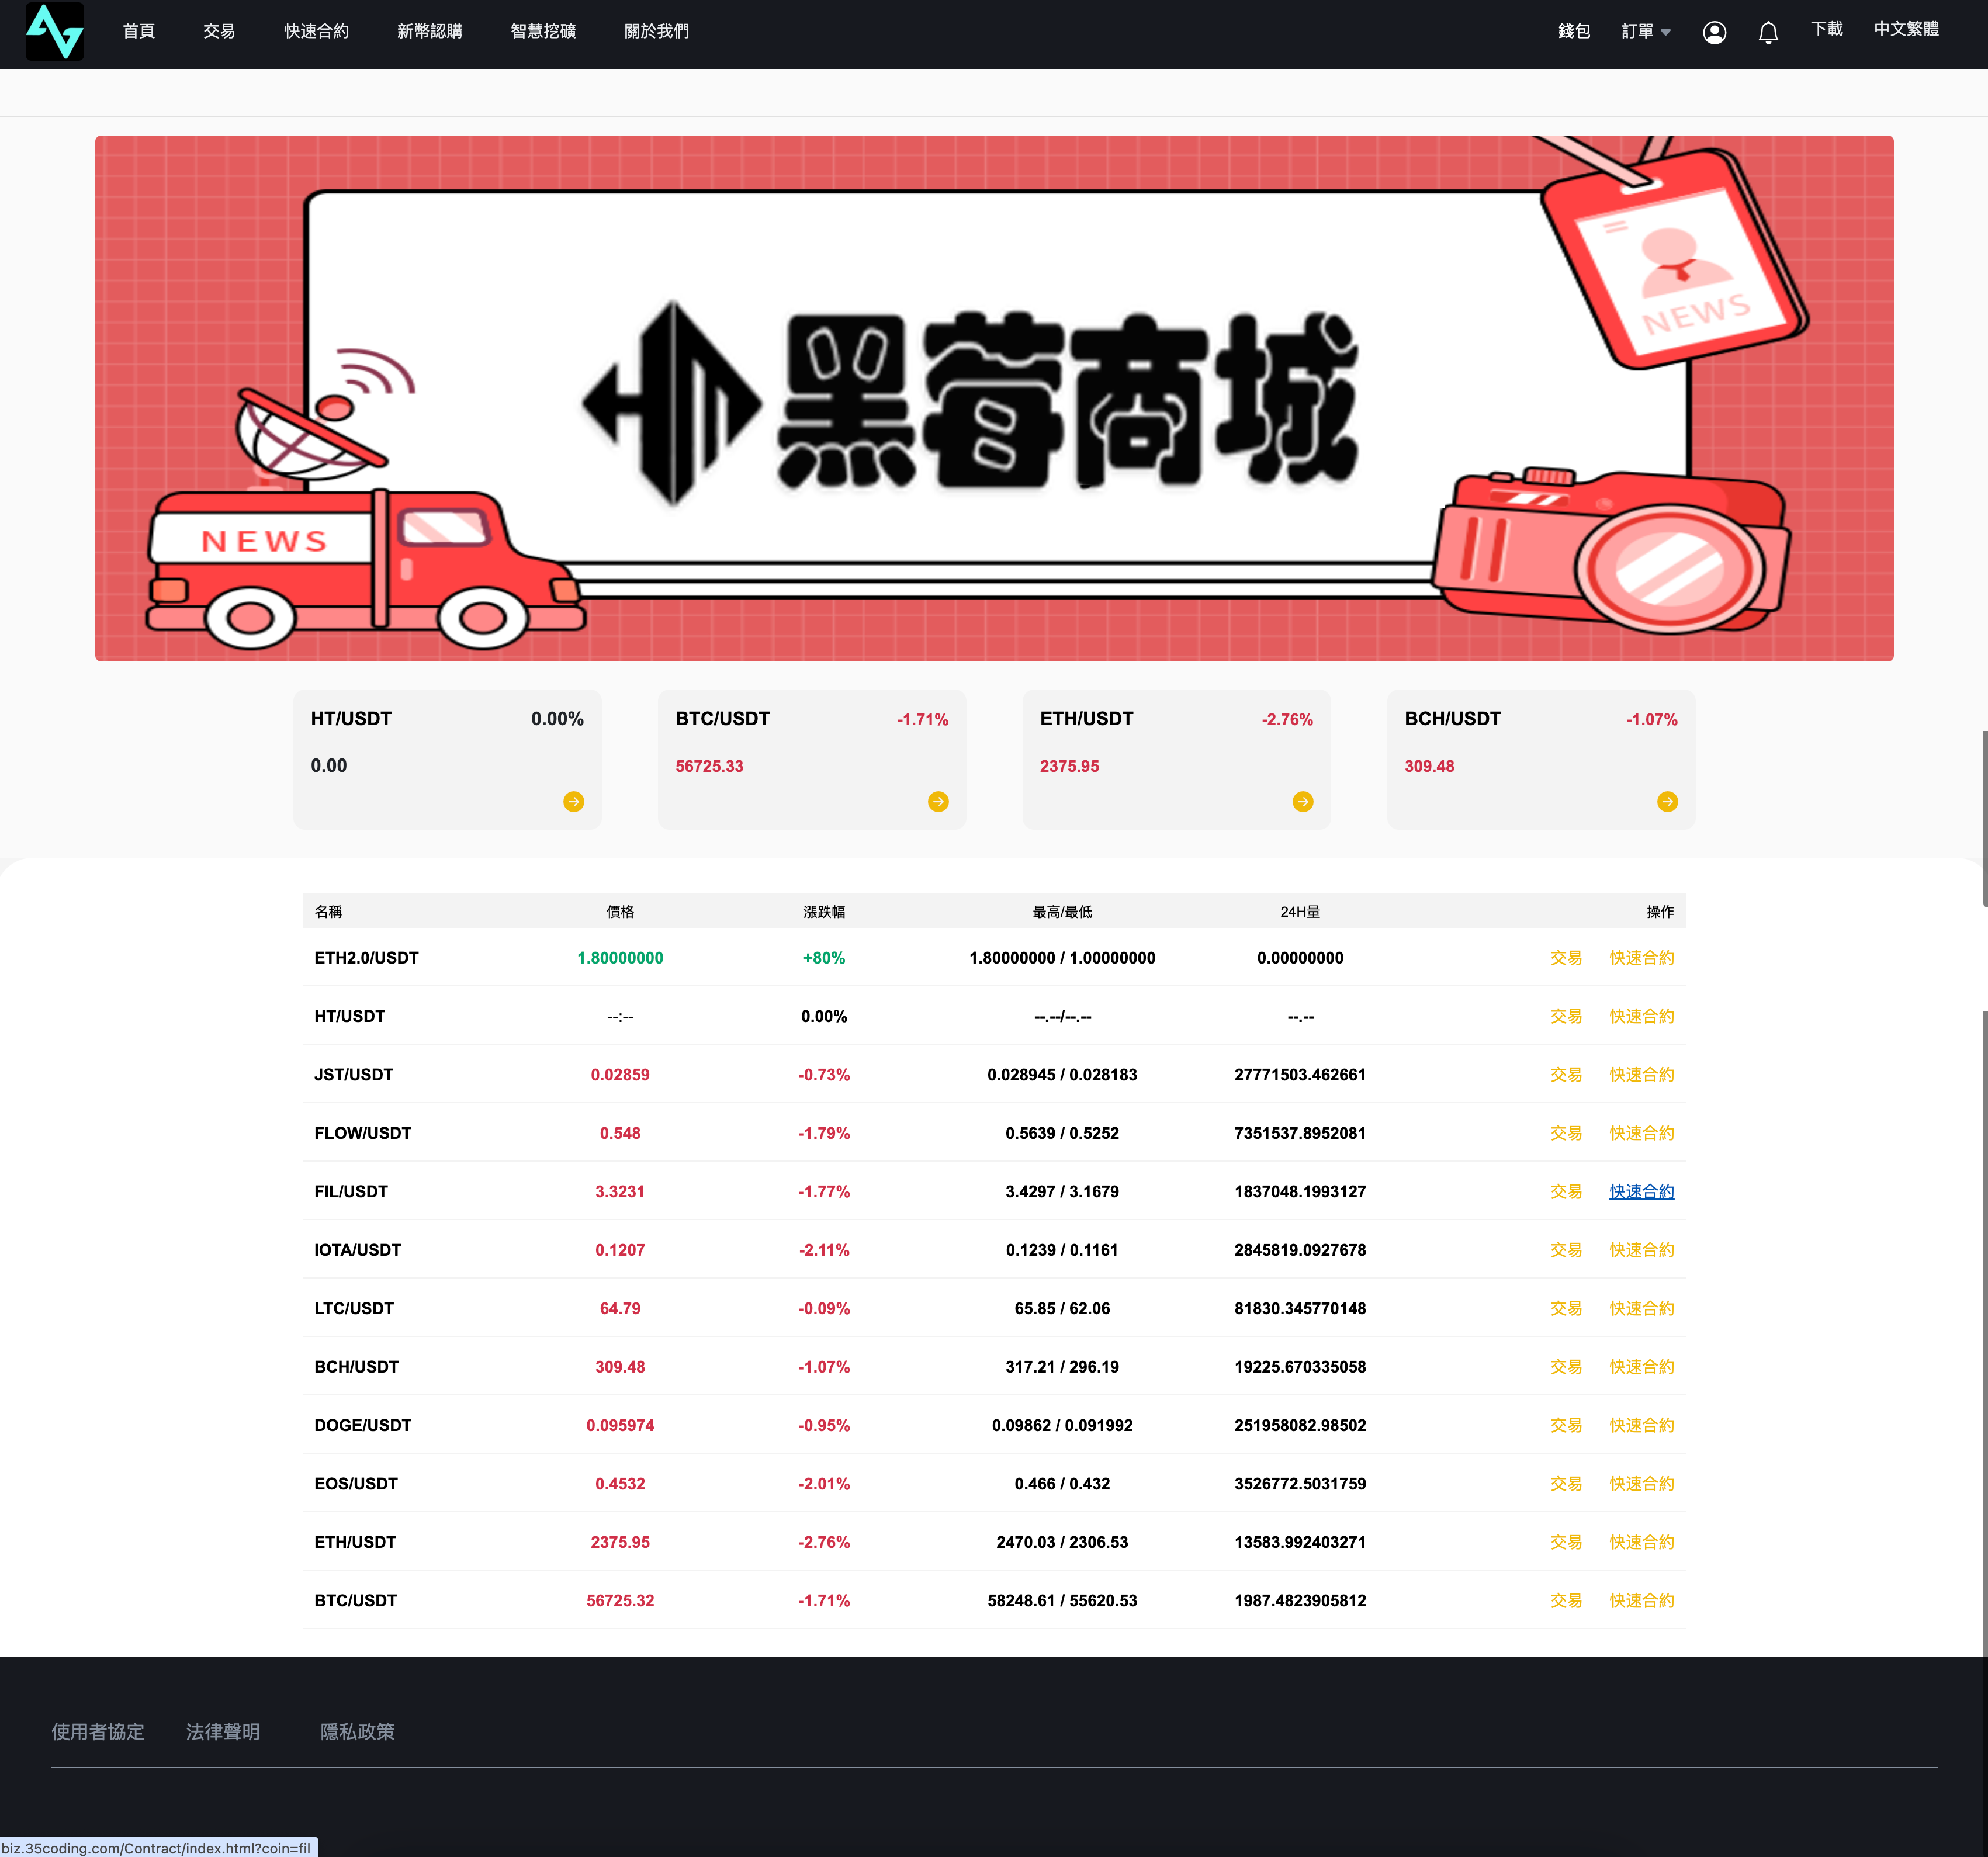Open the 智慧挖礦 section
The width and height of the screenshot is (1988, 1857).
click(542, 31)
